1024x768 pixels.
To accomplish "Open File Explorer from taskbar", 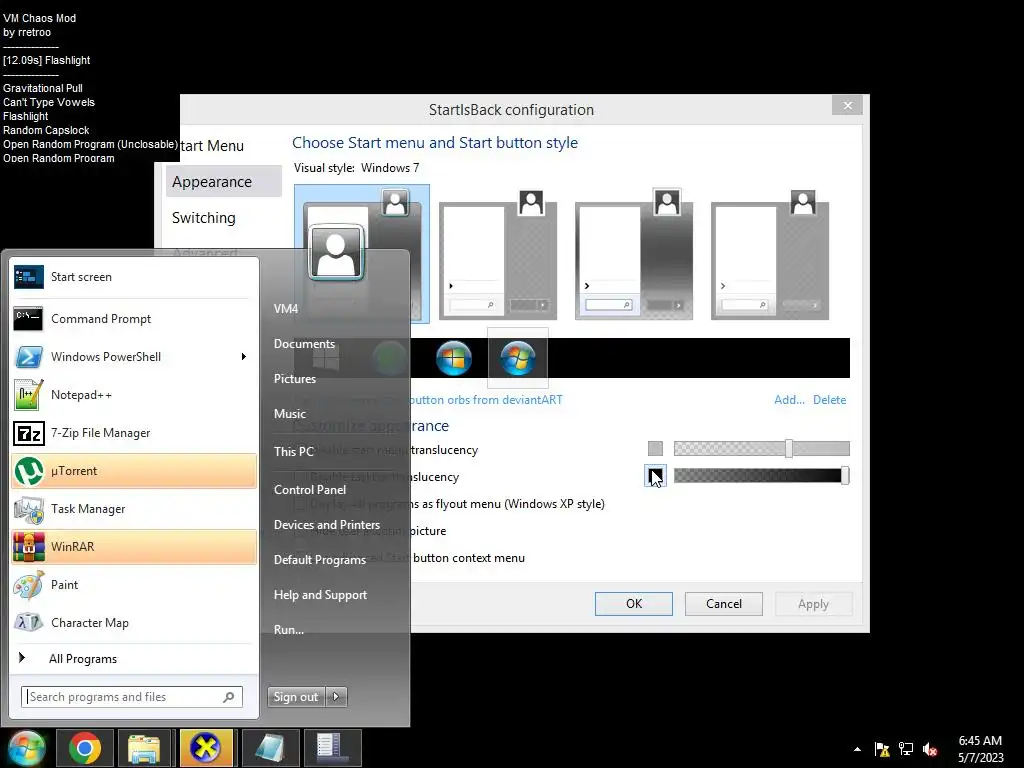I will 144,748.
